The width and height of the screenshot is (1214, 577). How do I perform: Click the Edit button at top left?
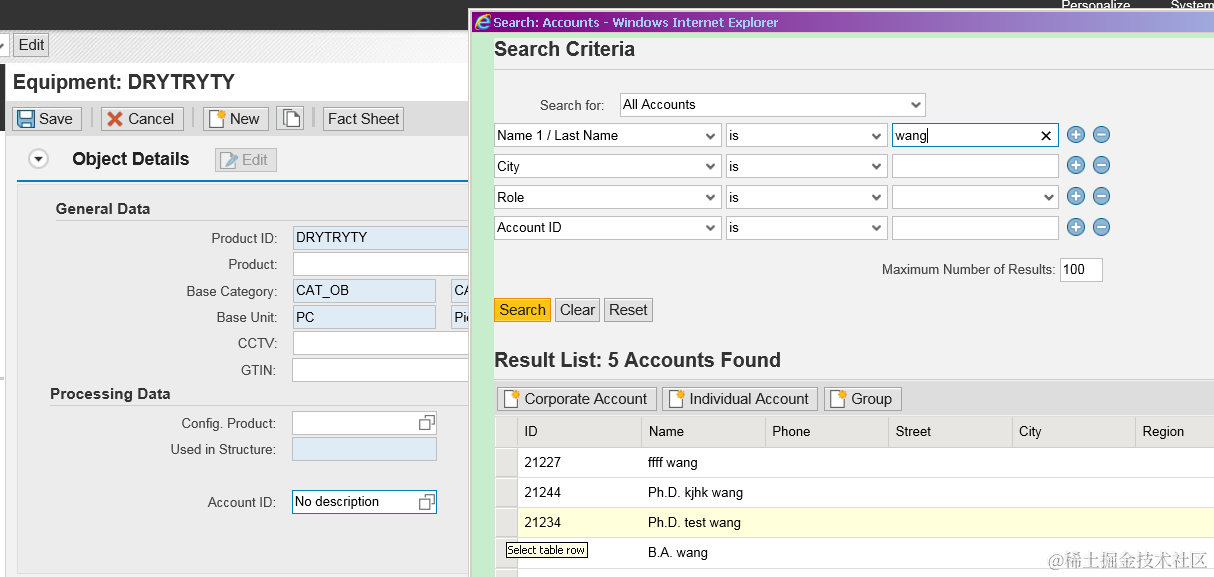point(31,45)
